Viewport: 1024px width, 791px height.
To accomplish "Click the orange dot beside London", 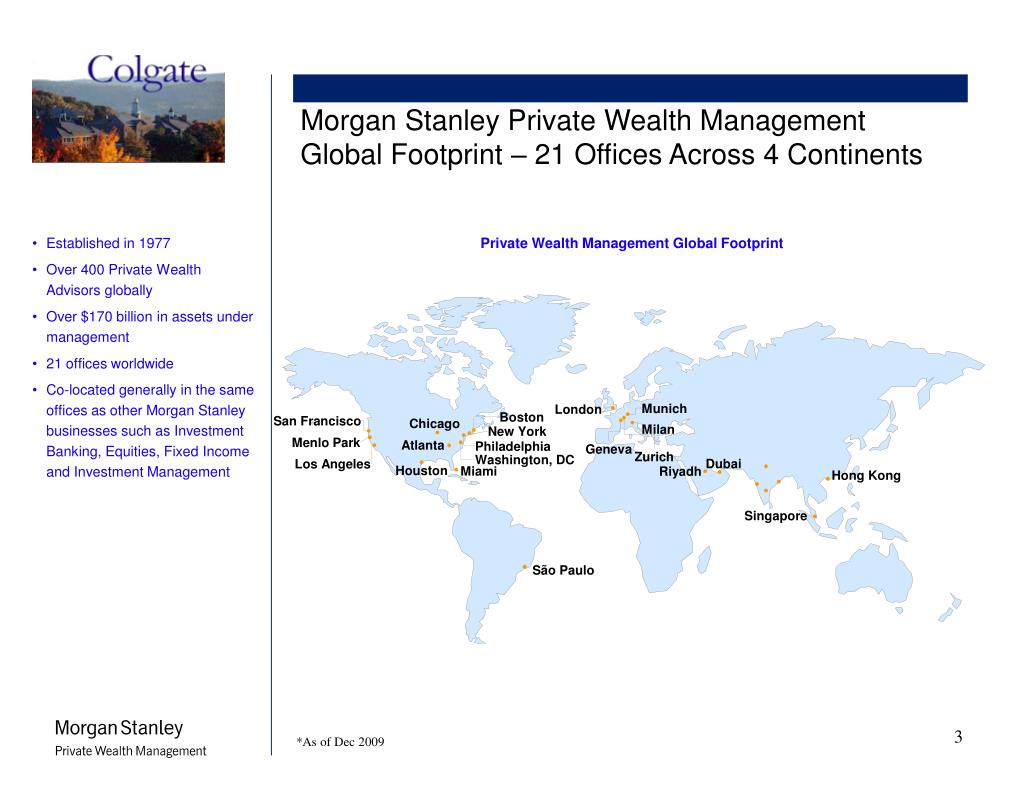I will coord(613,408).
